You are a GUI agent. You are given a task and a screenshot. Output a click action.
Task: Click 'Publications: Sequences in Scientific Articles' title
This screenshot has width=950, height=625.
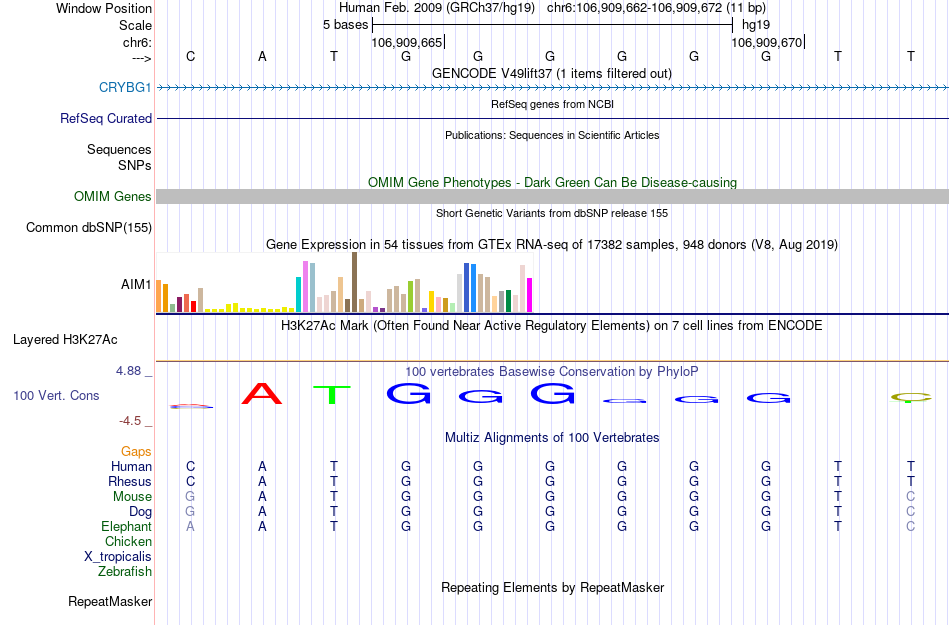(x=552, y=135)
